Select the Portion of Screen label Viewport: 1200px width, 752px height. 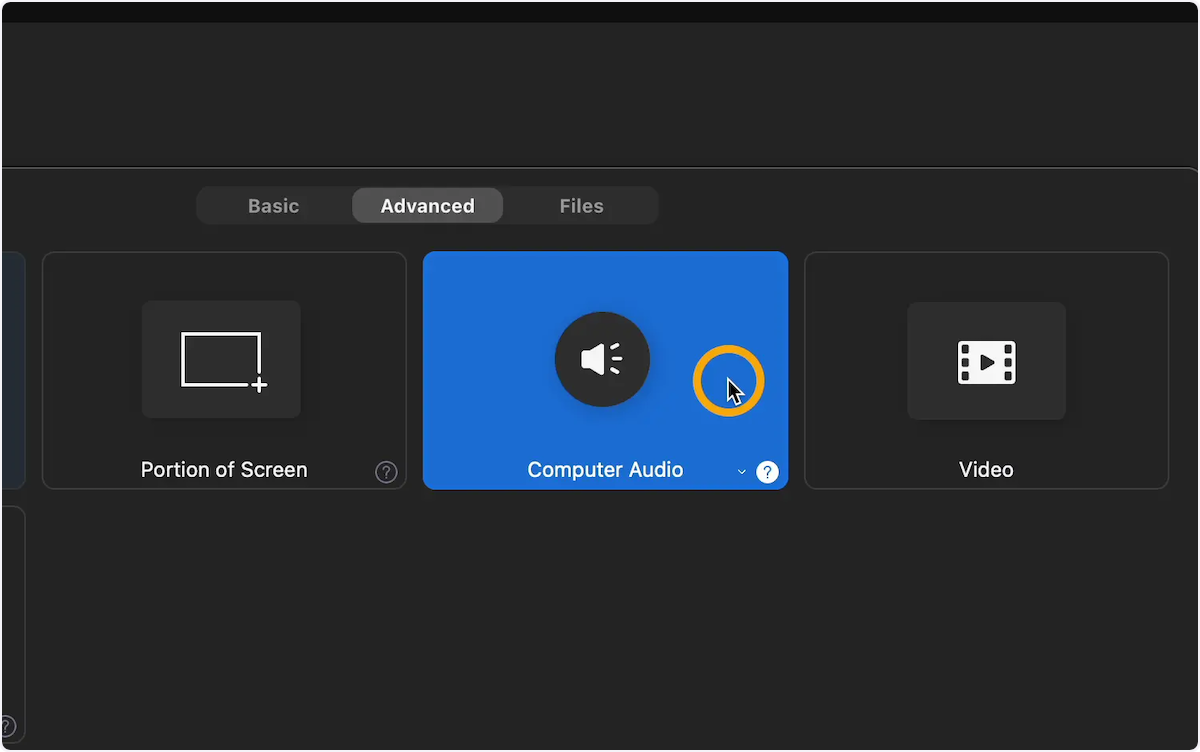pyautogui.click(x=224, y=470)
